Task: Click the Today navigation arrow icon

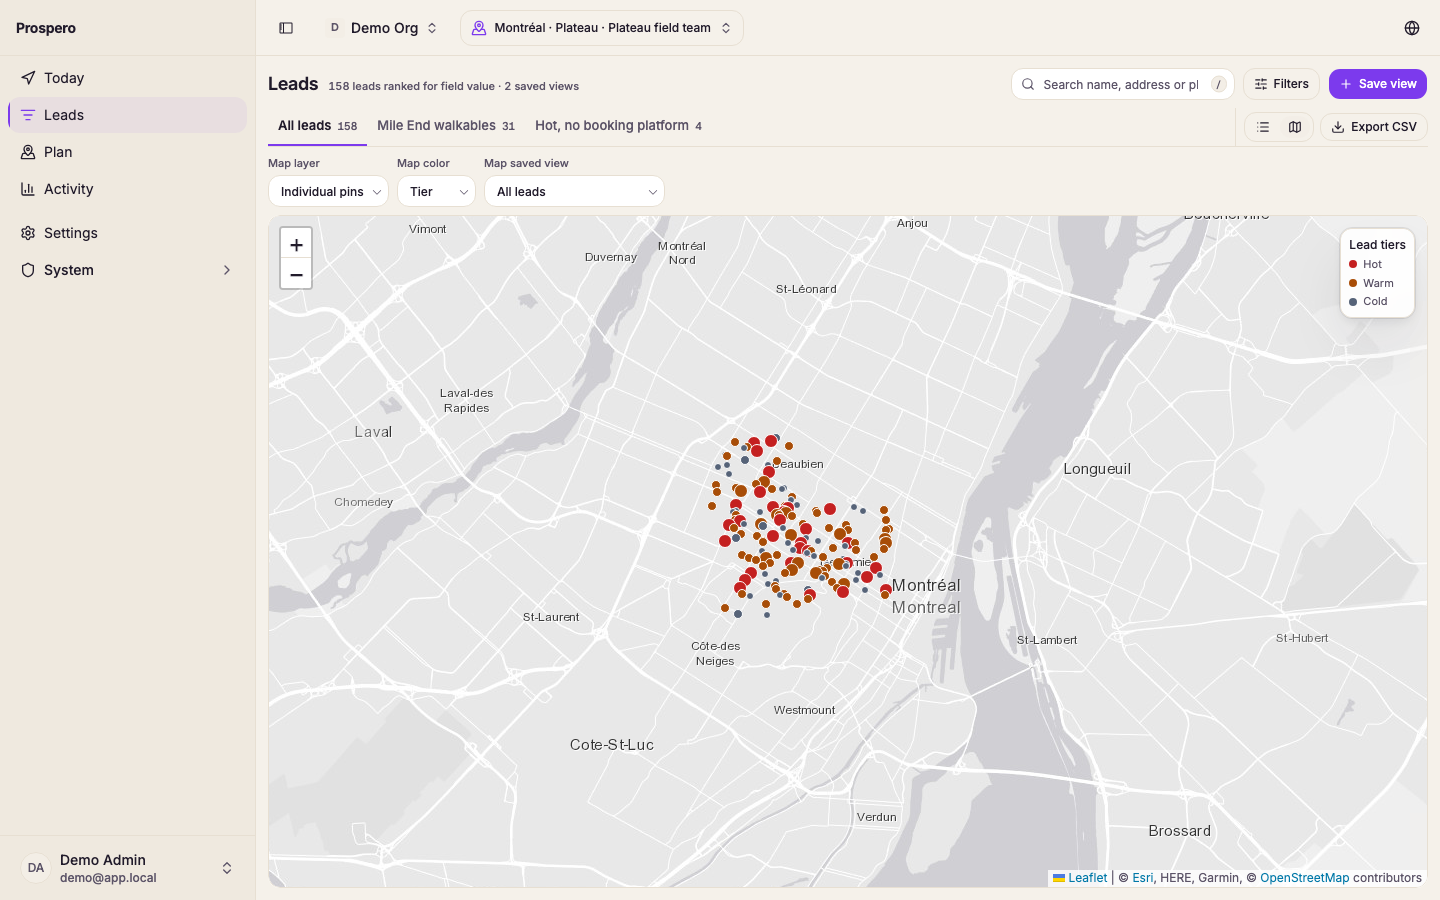Action: pos(28,78)
